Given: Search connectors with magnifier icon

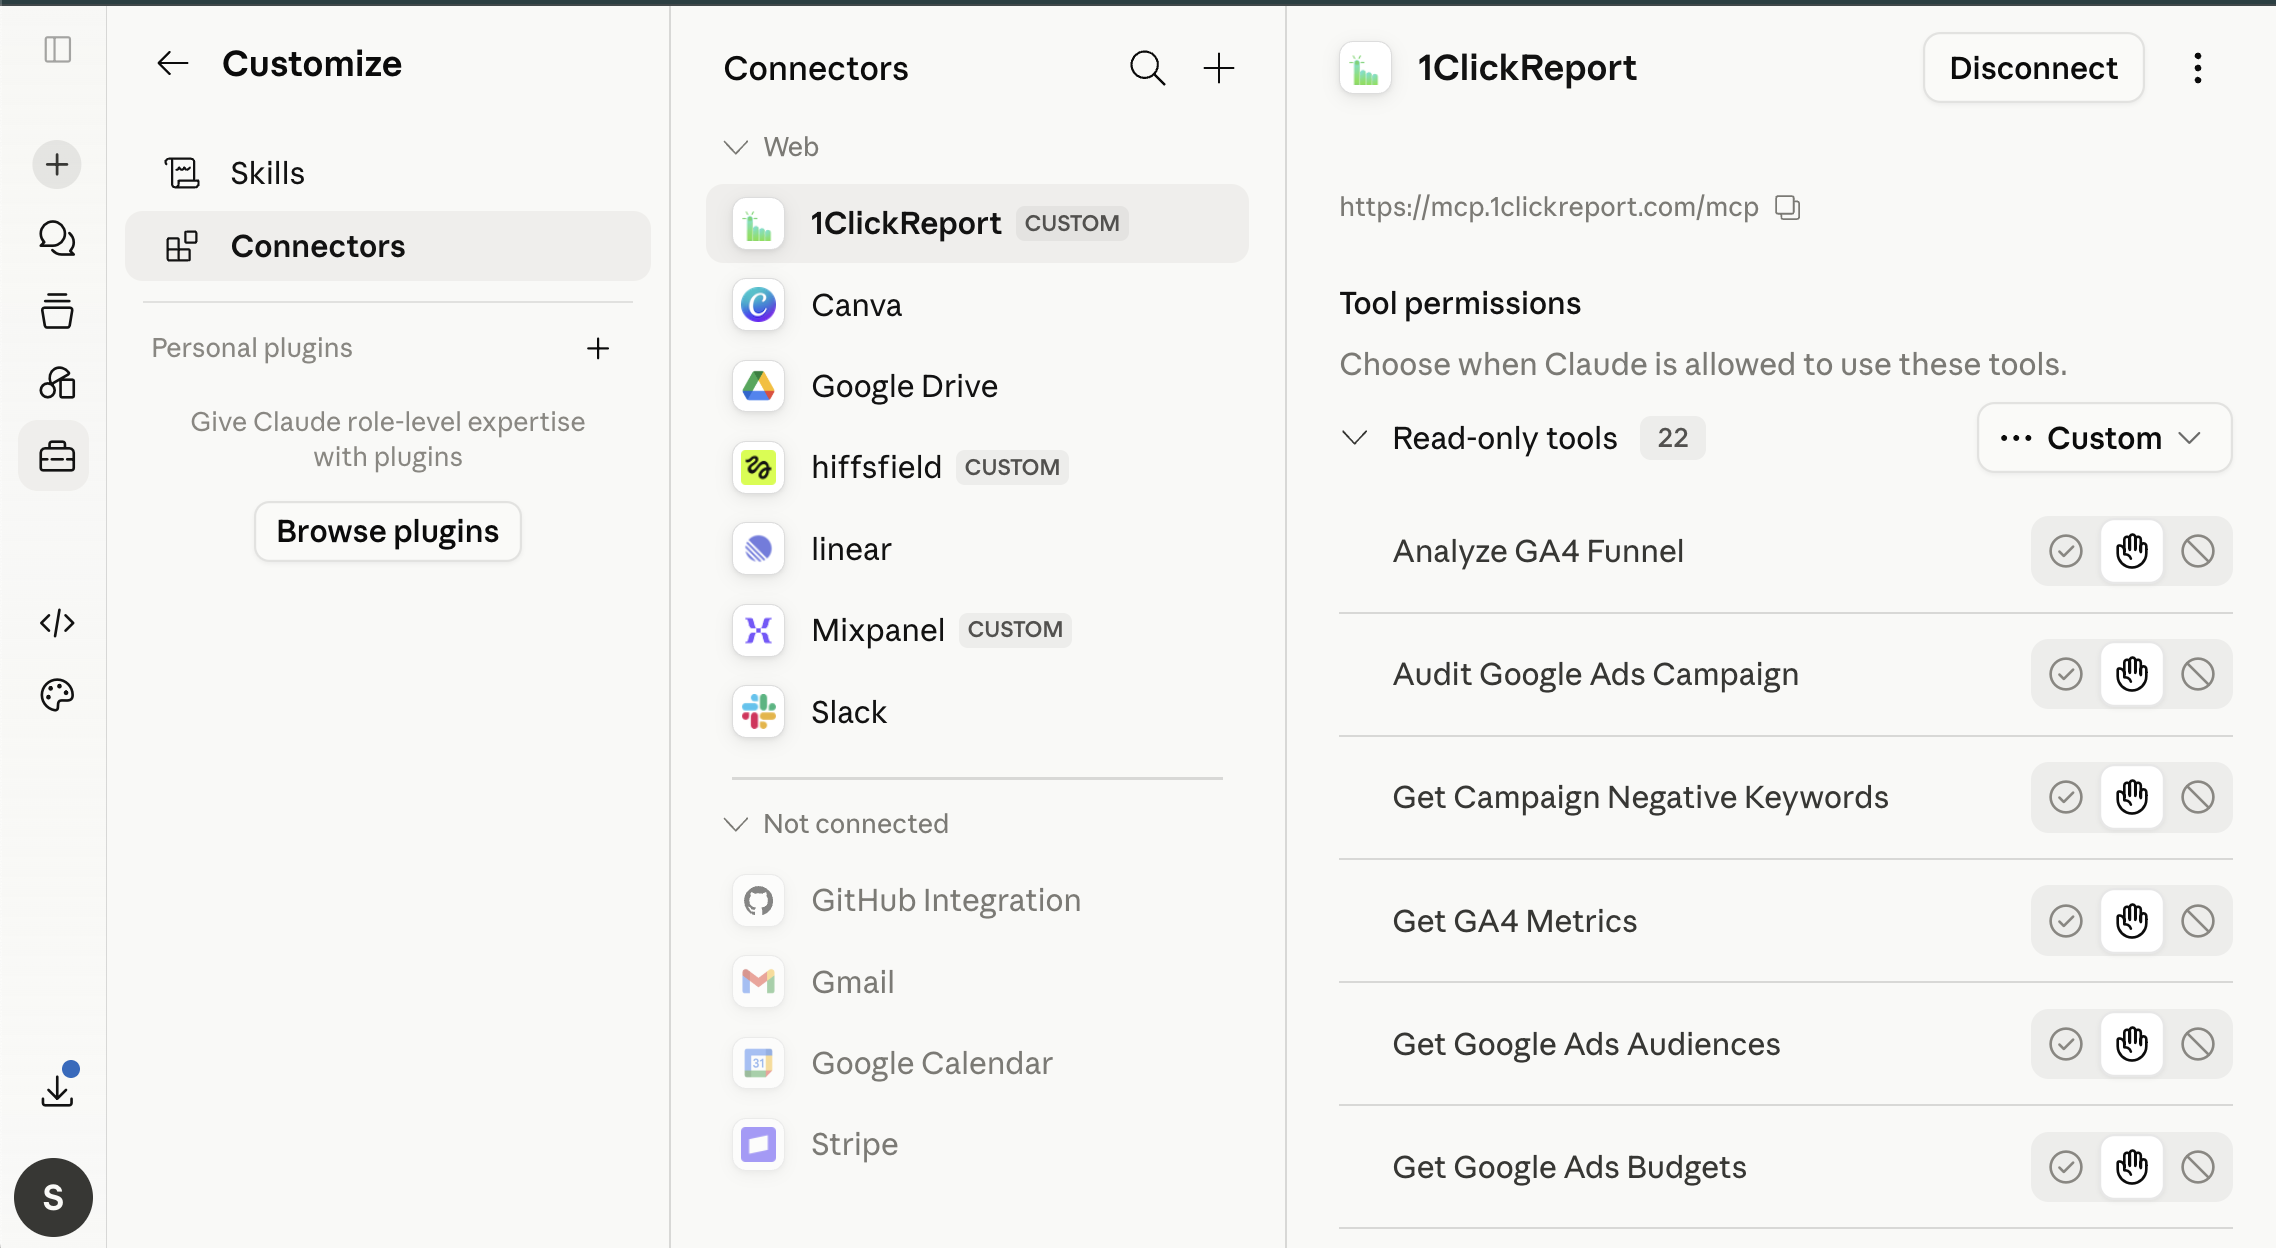Looking at the screenshot, I should 1147,68.
